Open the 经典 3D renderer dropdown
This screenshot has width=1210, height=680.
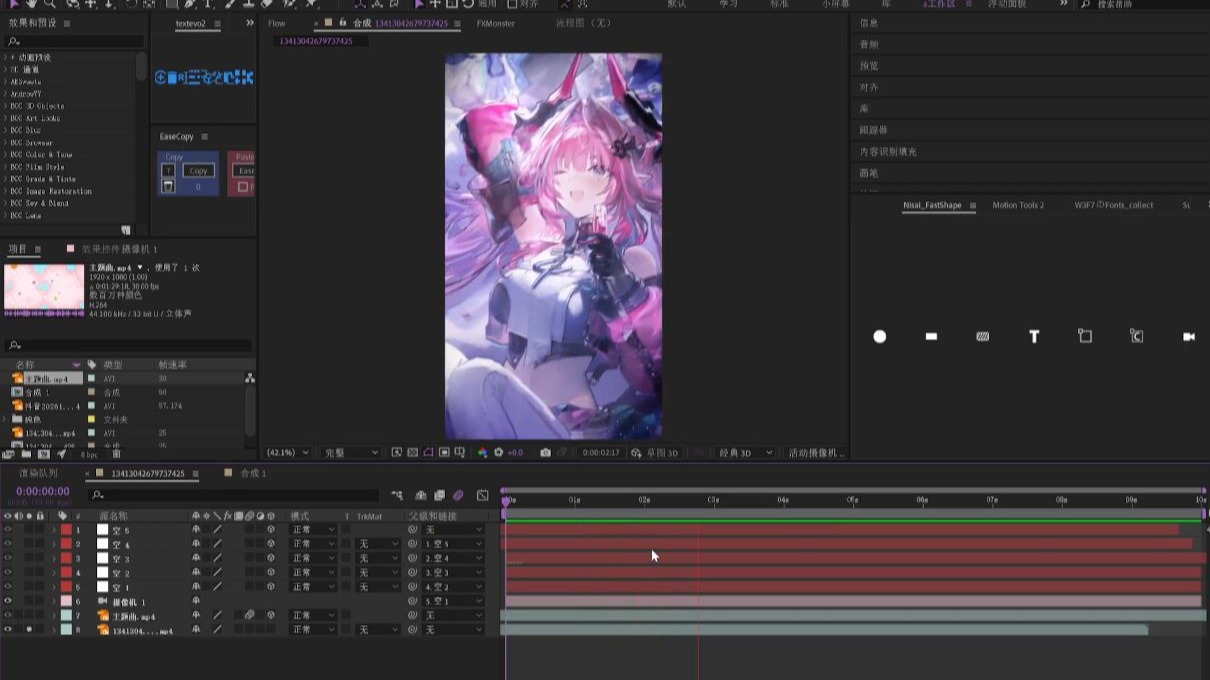click(745, 453)
